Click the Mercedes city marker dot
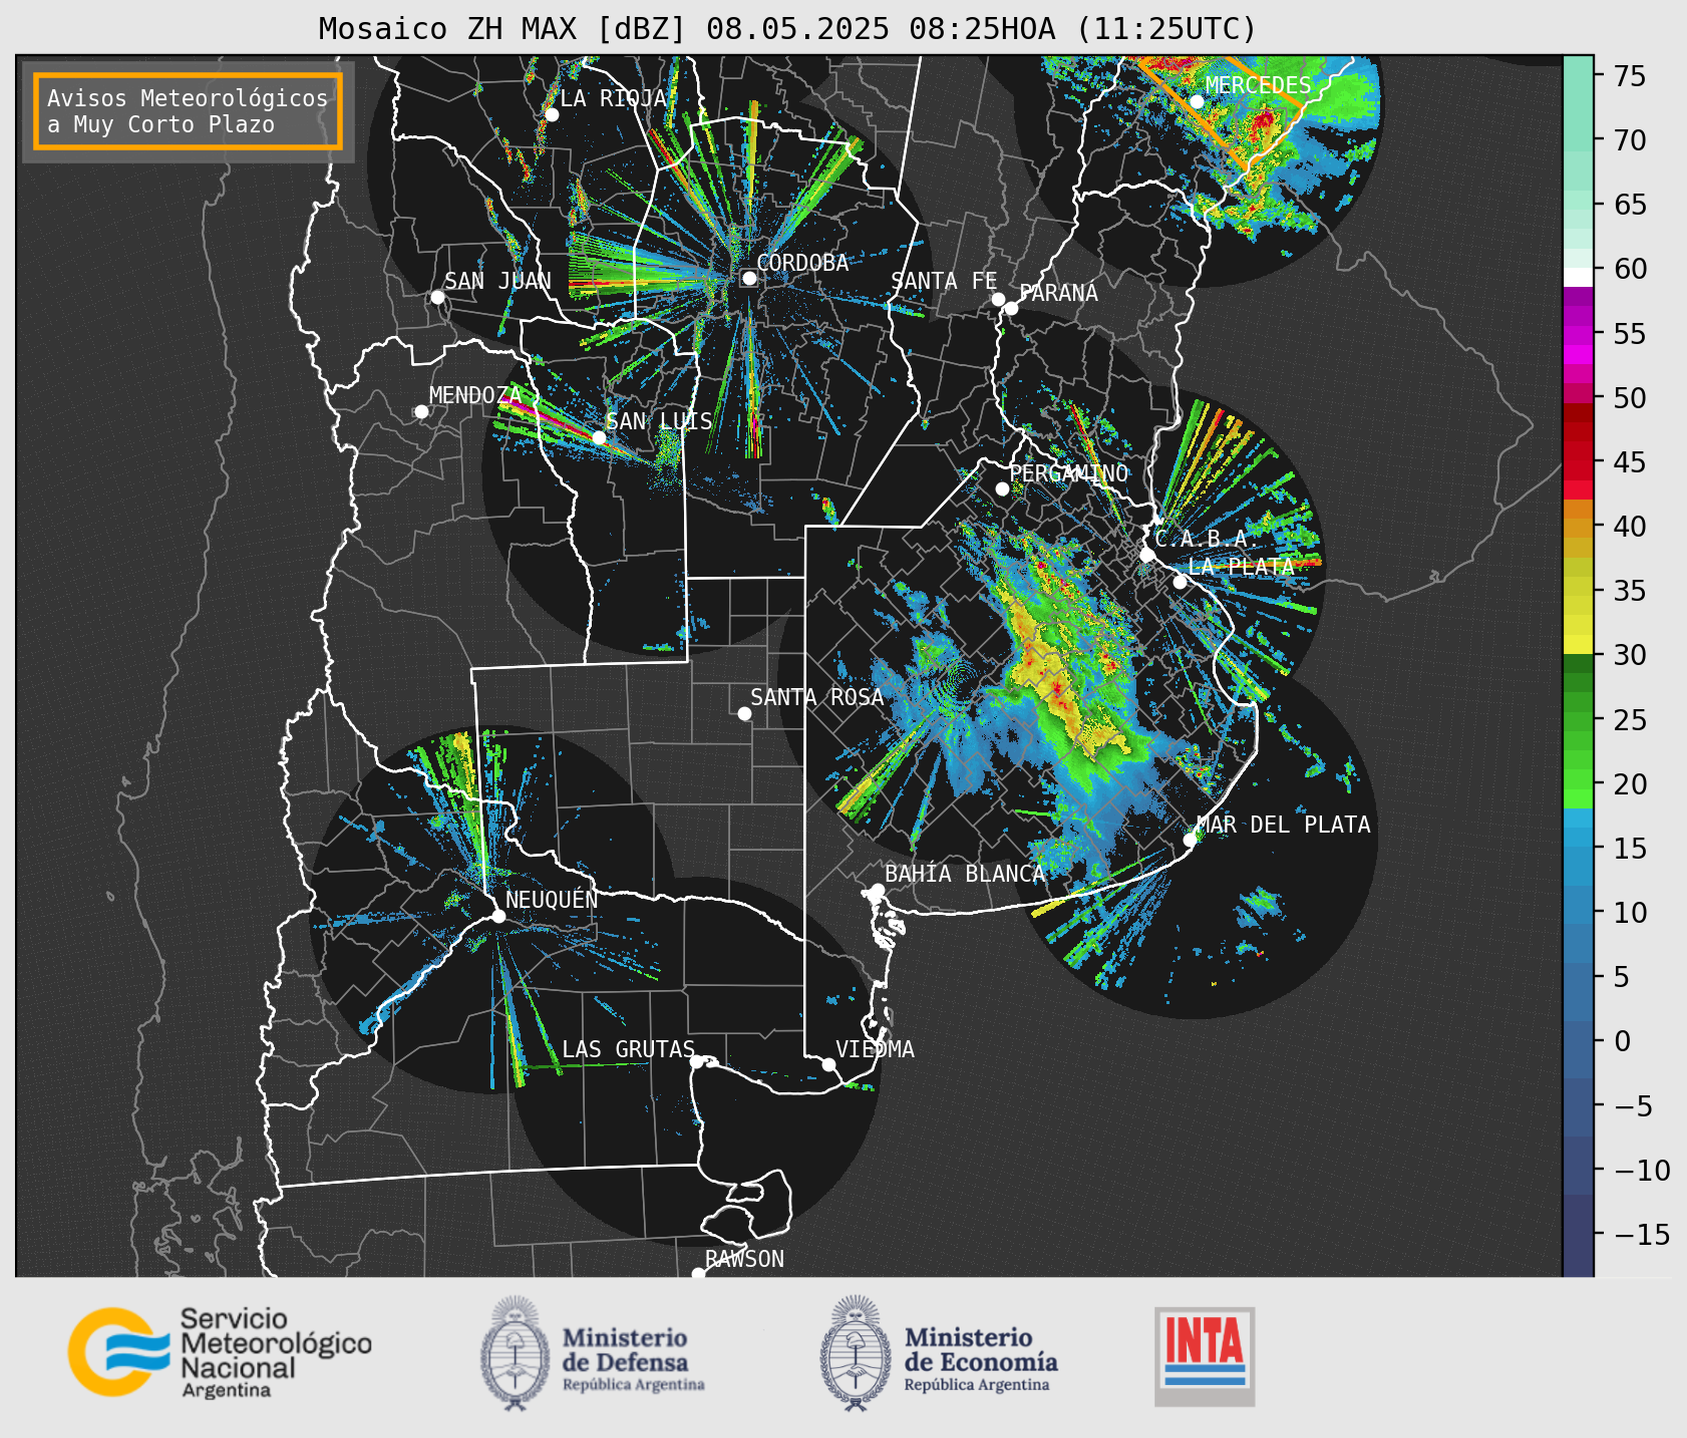1687x1438 pixels. [x=1196, y=101]
